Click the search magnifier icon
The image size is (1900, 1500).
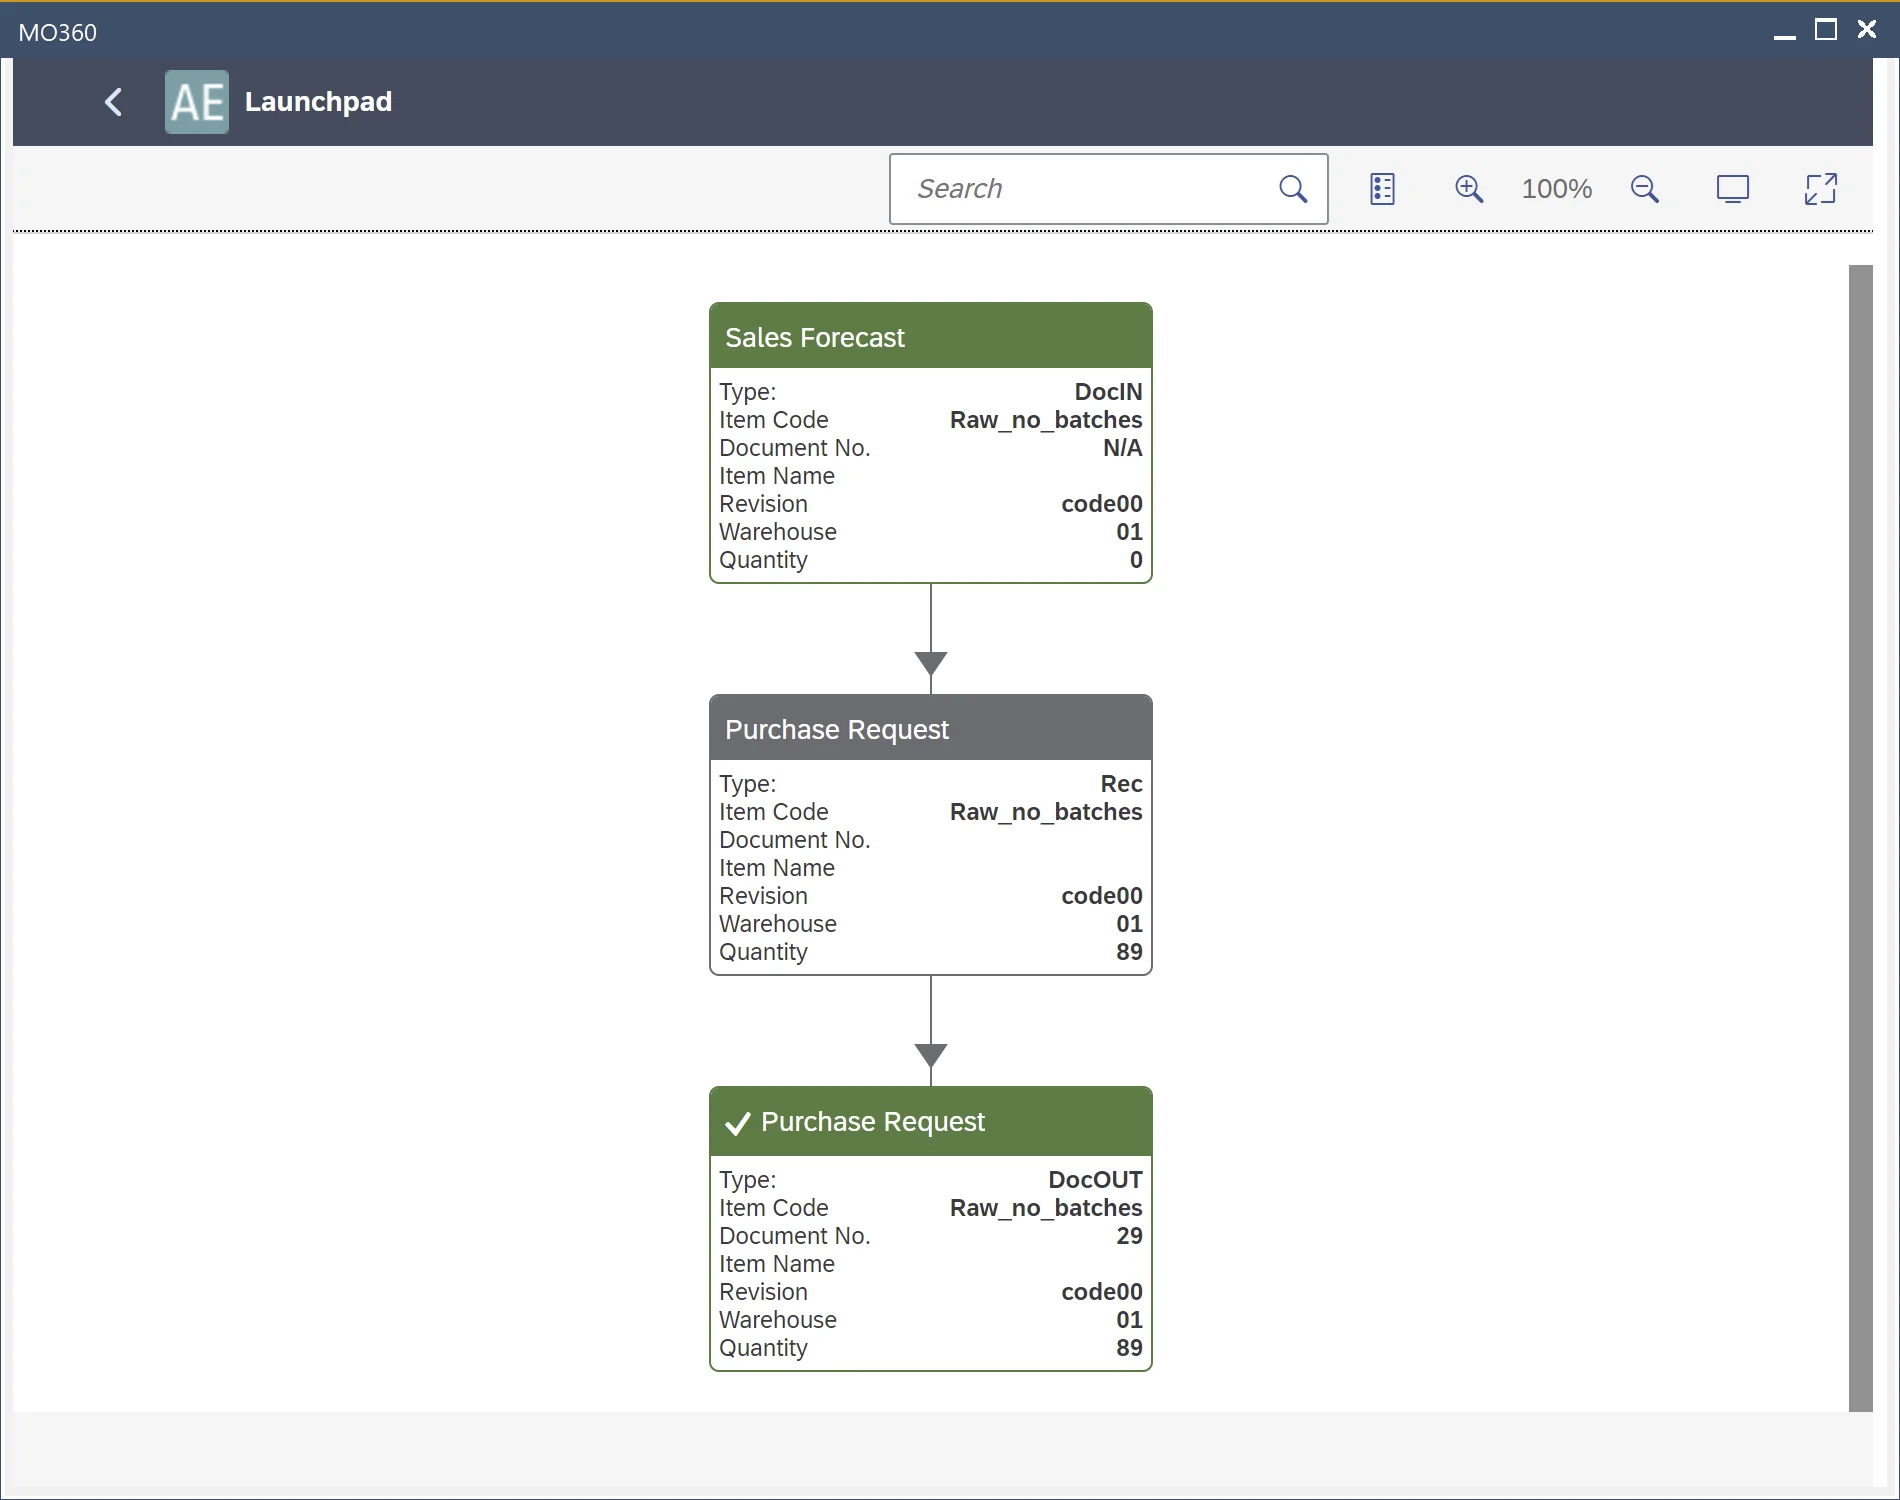[1292, 189]
